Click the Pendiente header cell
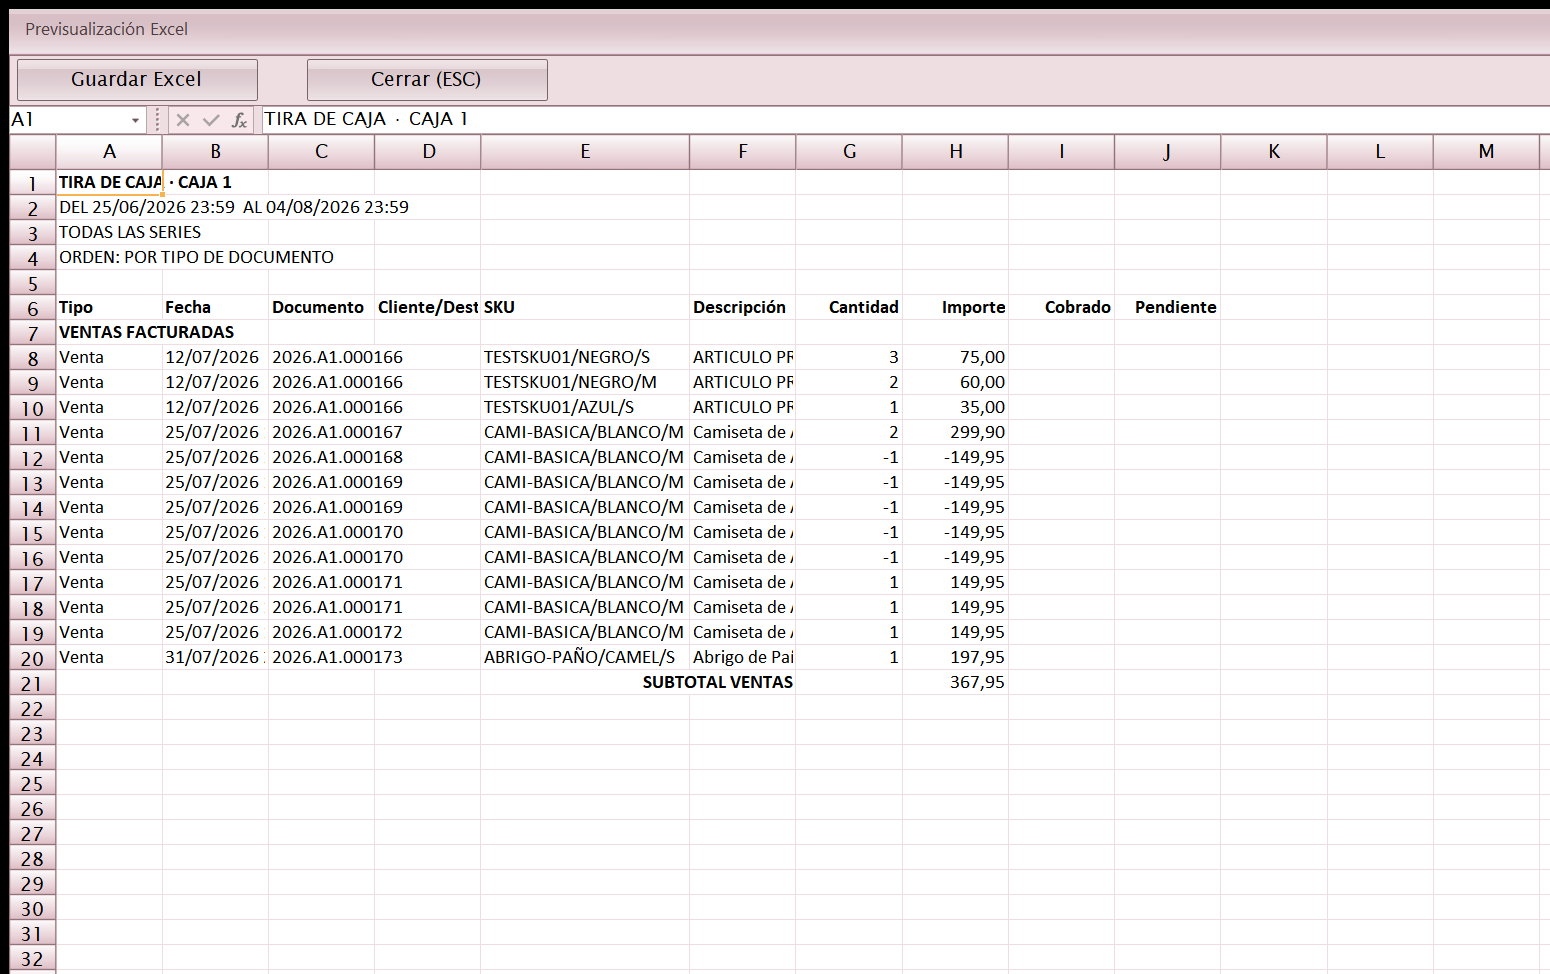 pos(1167,307)
